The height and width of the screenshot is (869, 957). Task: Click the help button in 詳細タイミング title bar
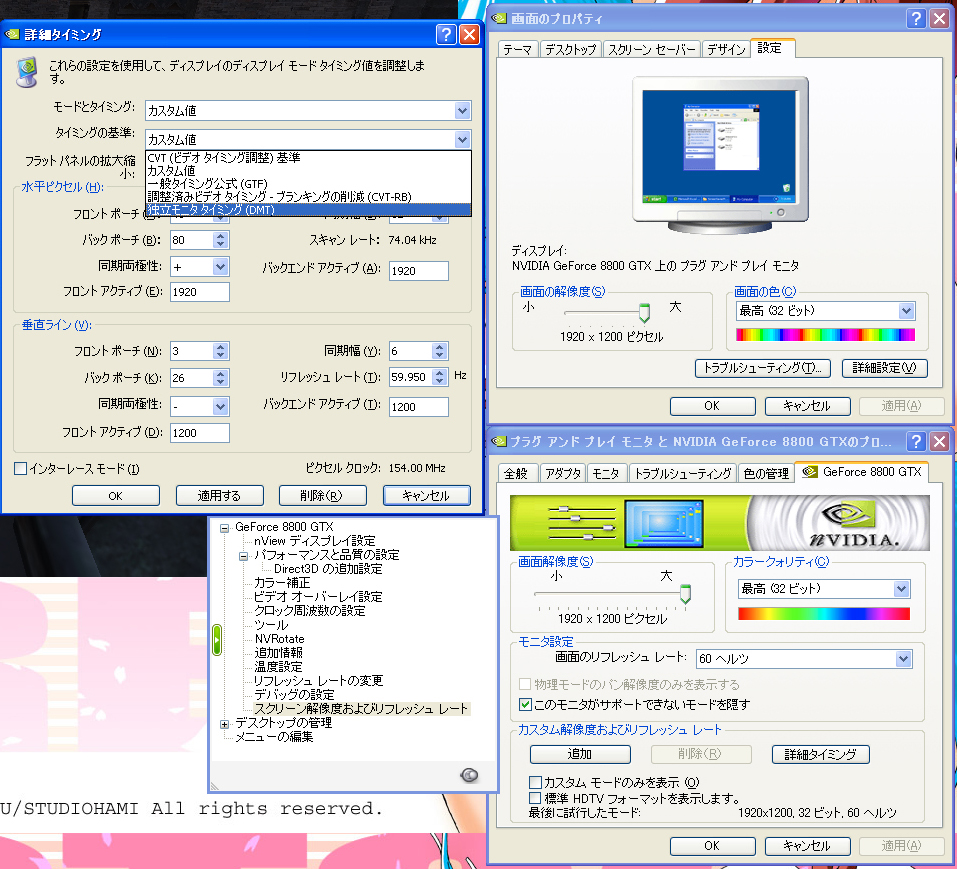pos(447,35)
